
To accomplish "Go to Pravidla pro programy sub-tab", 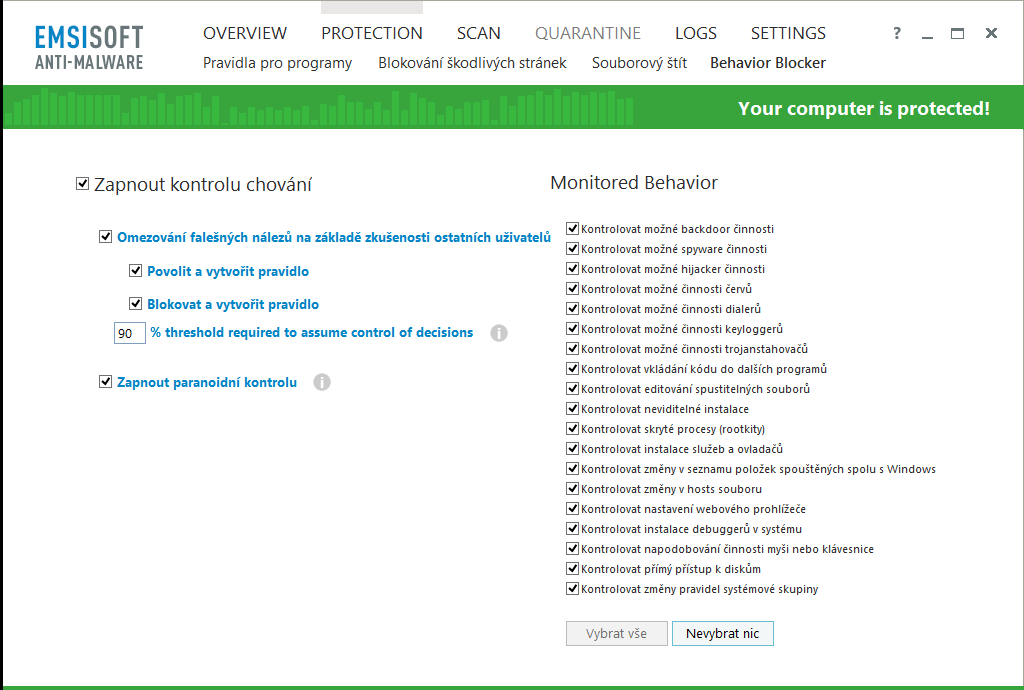I will (277, 63).
